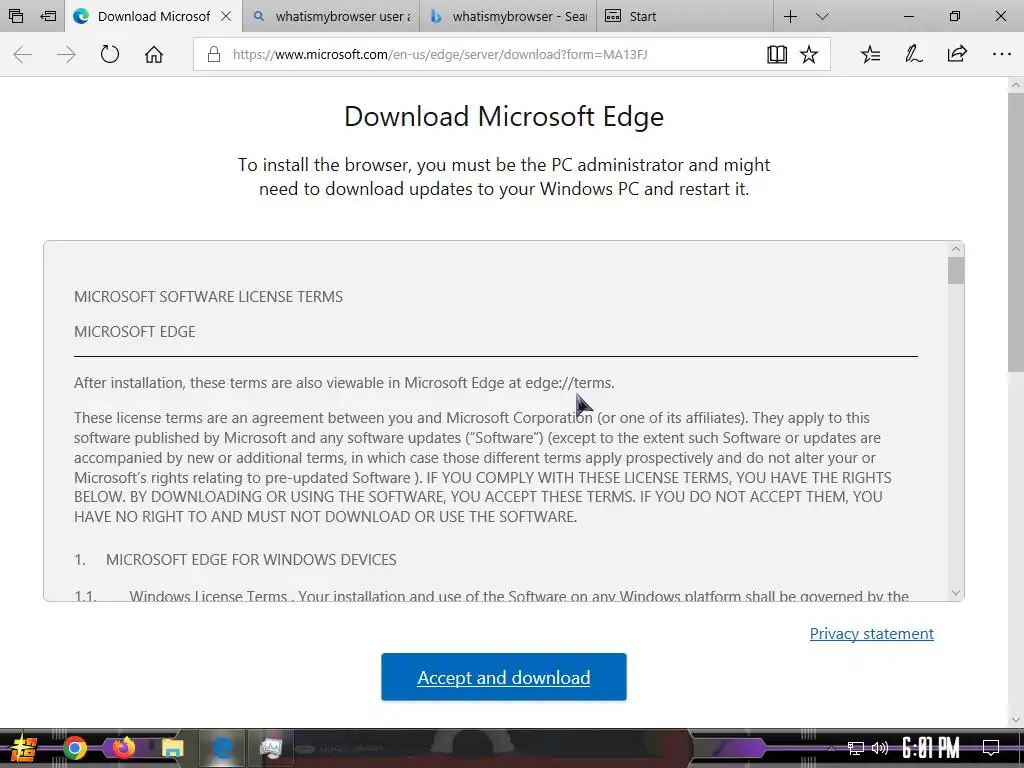Click the page vertical scrollbar thumb
Screen dimensions: 1024x768
1016,232
